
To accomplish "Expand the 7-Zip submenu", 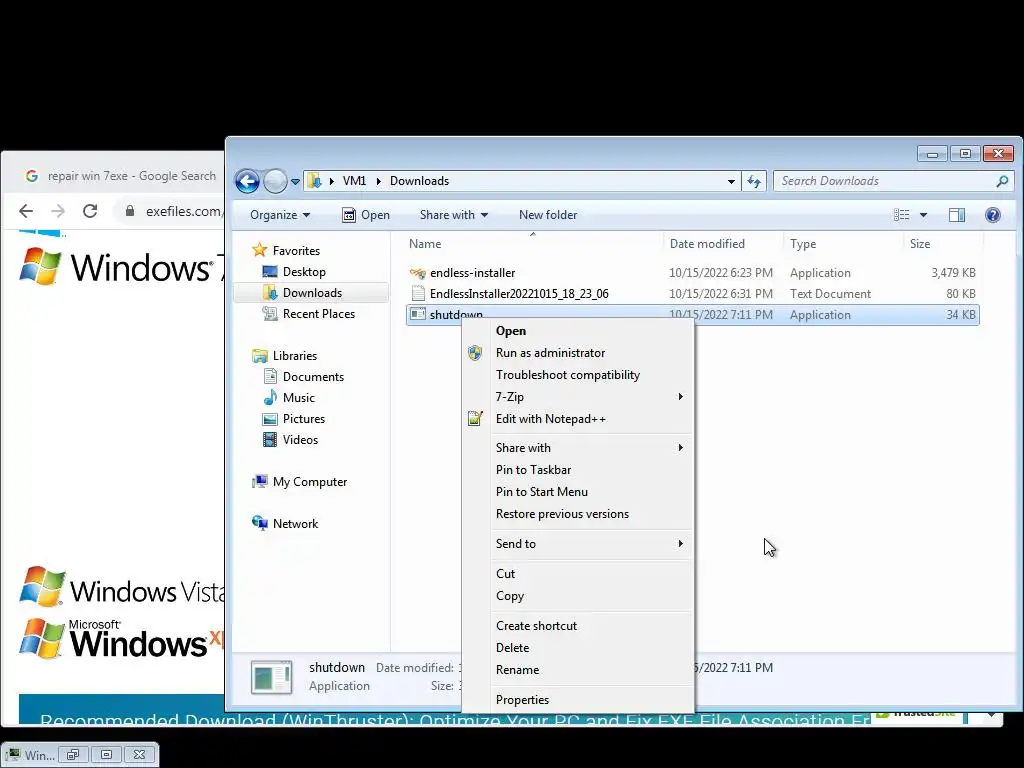I will (x=578, y=396).
